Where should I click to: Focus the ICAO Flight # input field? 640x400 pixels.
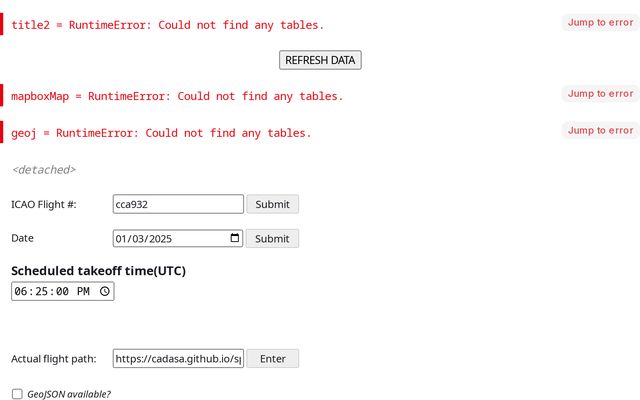point(178,204)
